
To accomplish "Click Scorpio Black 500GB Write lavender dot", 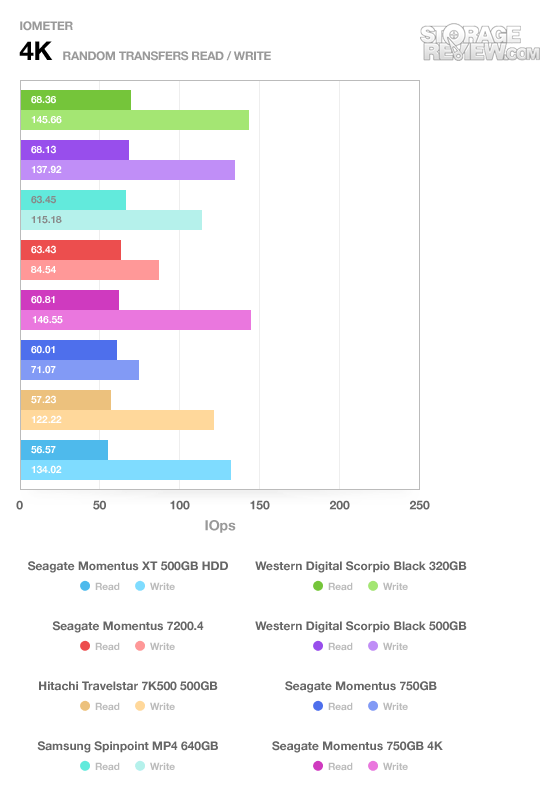I will tap(373, 646).
